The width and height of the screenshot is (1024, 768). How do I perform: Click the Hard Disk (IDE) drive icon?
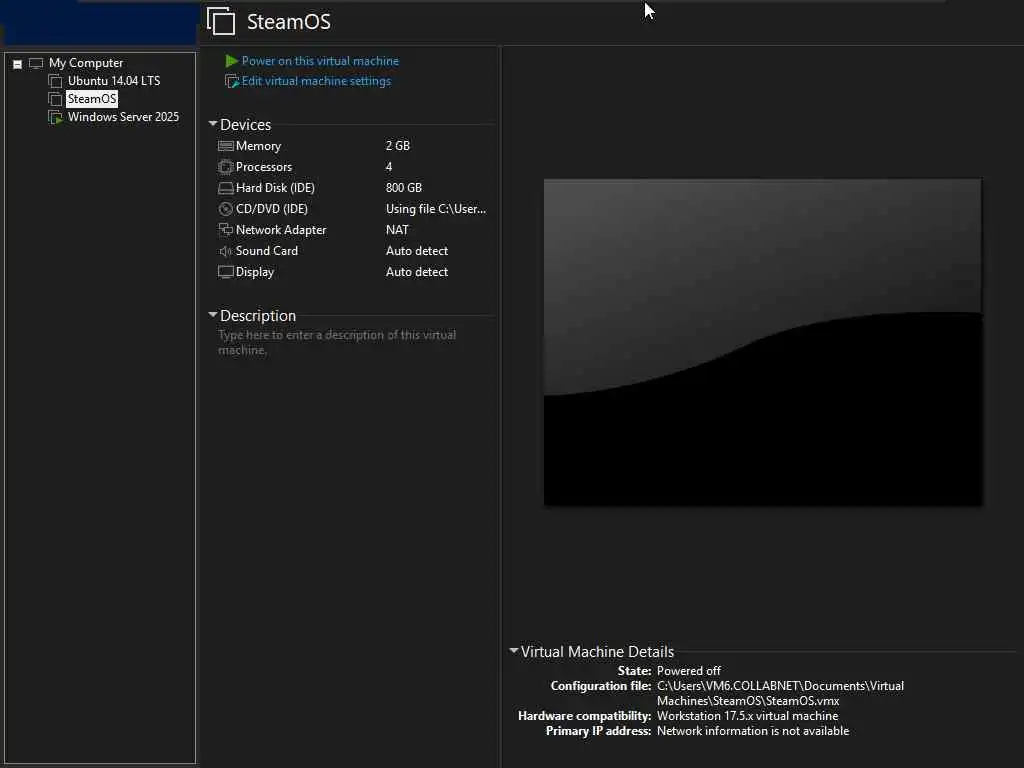(225, 188)
